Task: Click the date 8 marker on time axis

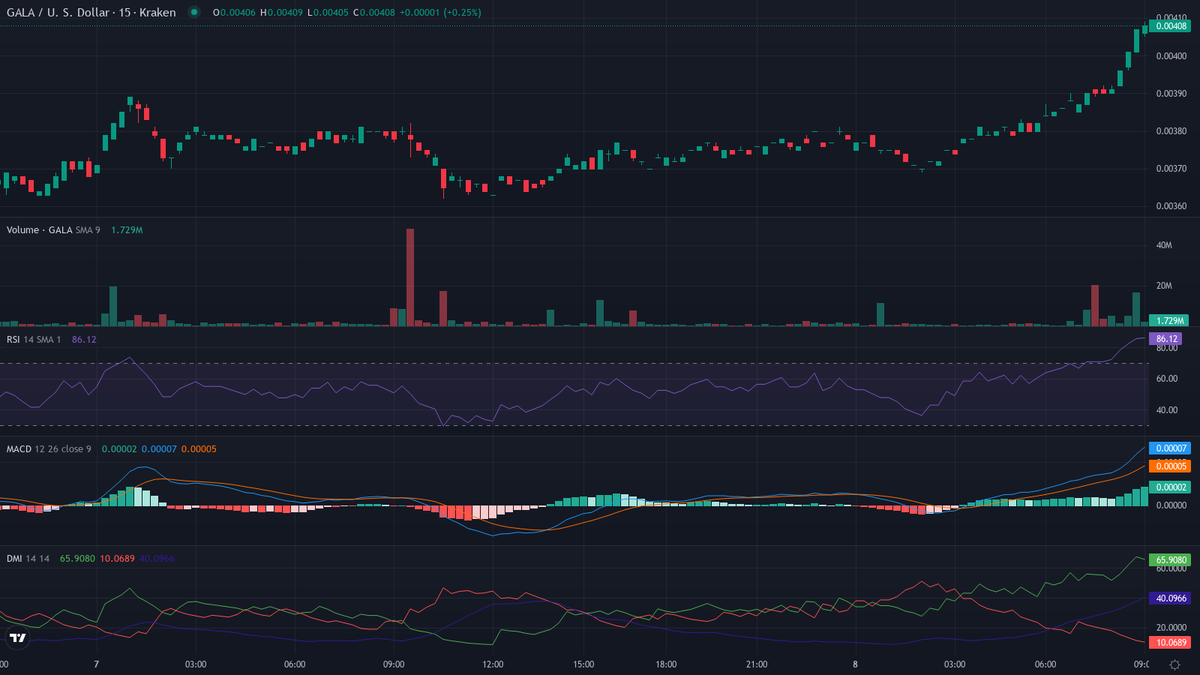Action: pos(856,663)
